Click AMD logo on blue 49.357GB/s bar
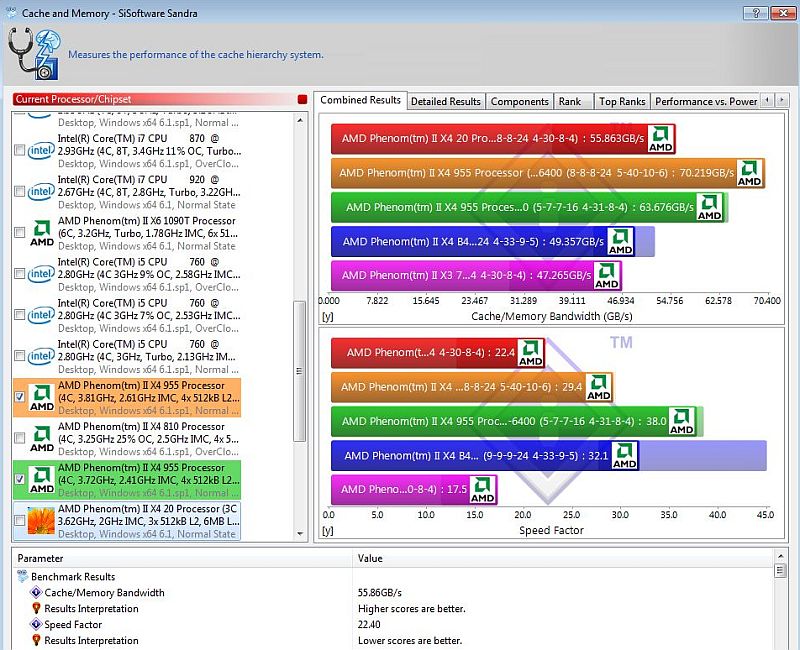Image resolution: width=800 pixels, height=650 pixels. tap(620, 241)
